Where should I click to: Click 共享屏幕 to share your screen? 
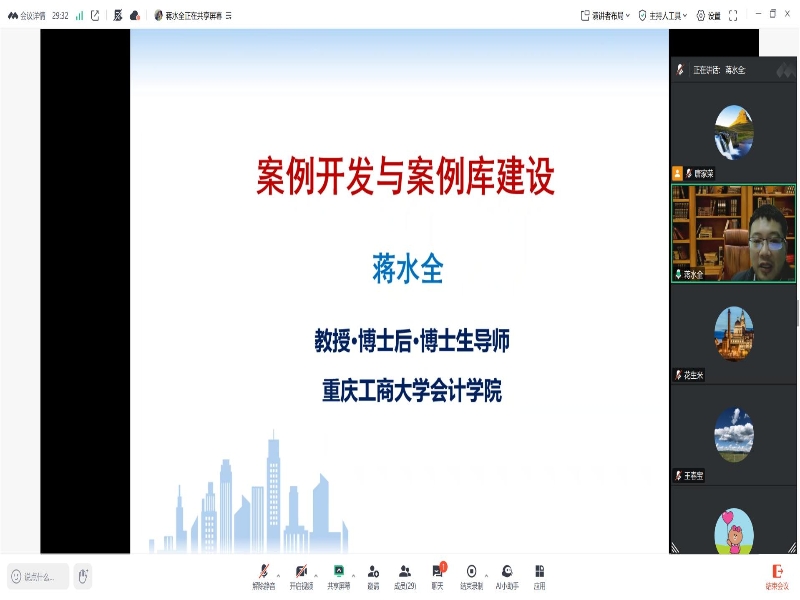coord(338,570)
